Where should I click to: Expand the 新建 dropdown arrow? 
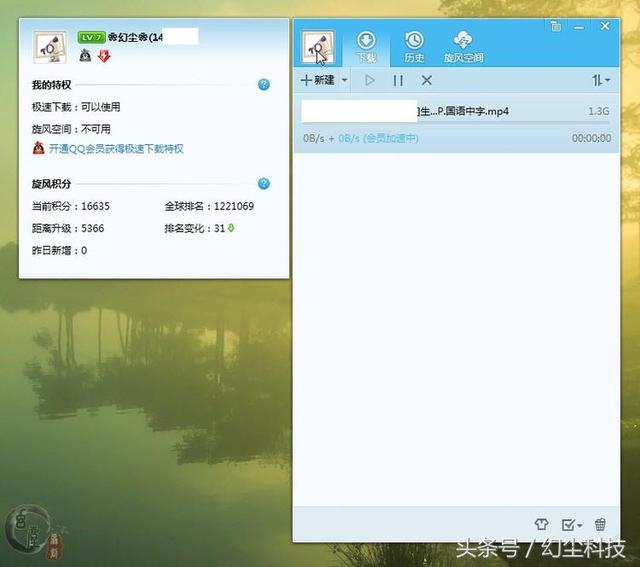pos(344,80)
